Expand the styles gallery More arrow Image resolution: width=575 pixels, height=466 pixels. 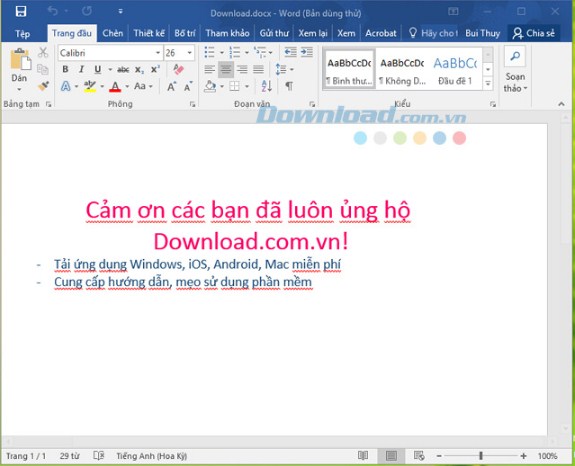click(x=488, y=84)
